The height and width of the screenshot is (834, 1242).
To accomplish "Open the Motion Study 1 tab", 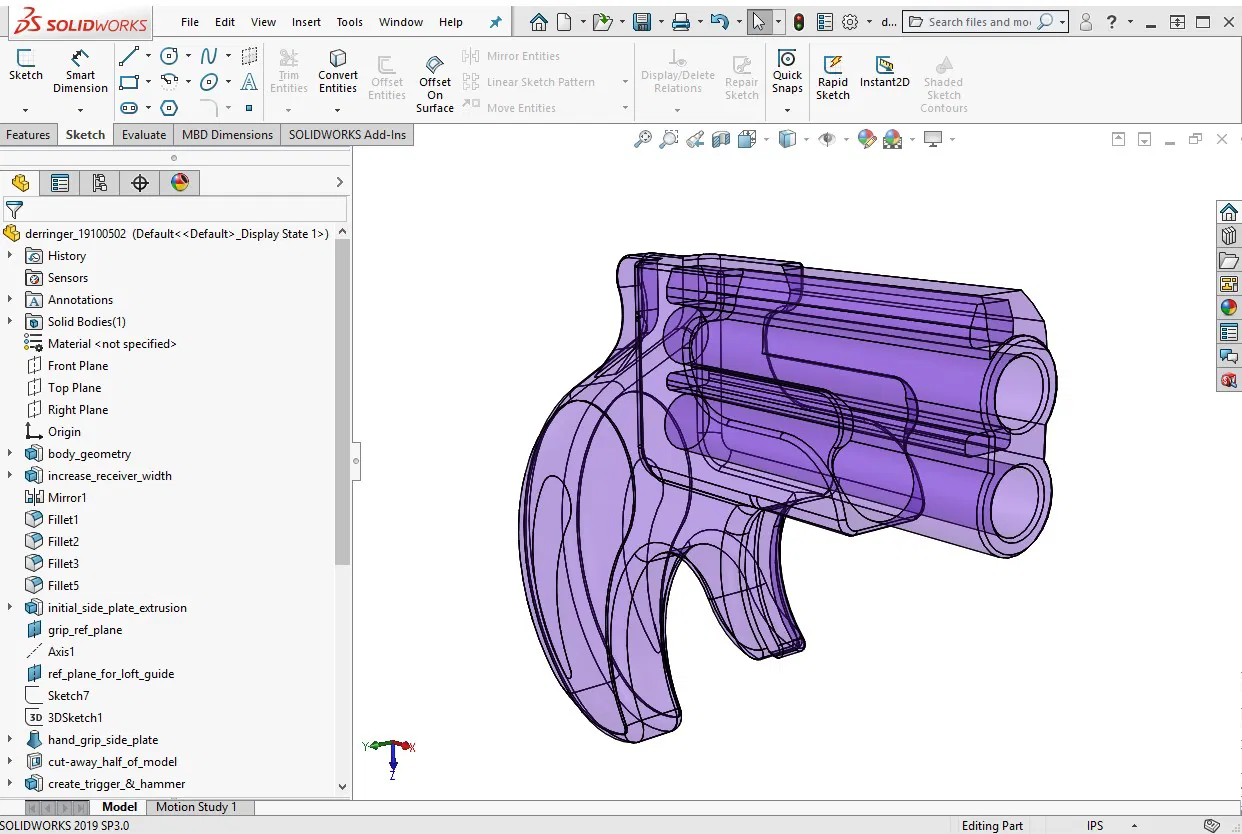I will tap(196, 807).
